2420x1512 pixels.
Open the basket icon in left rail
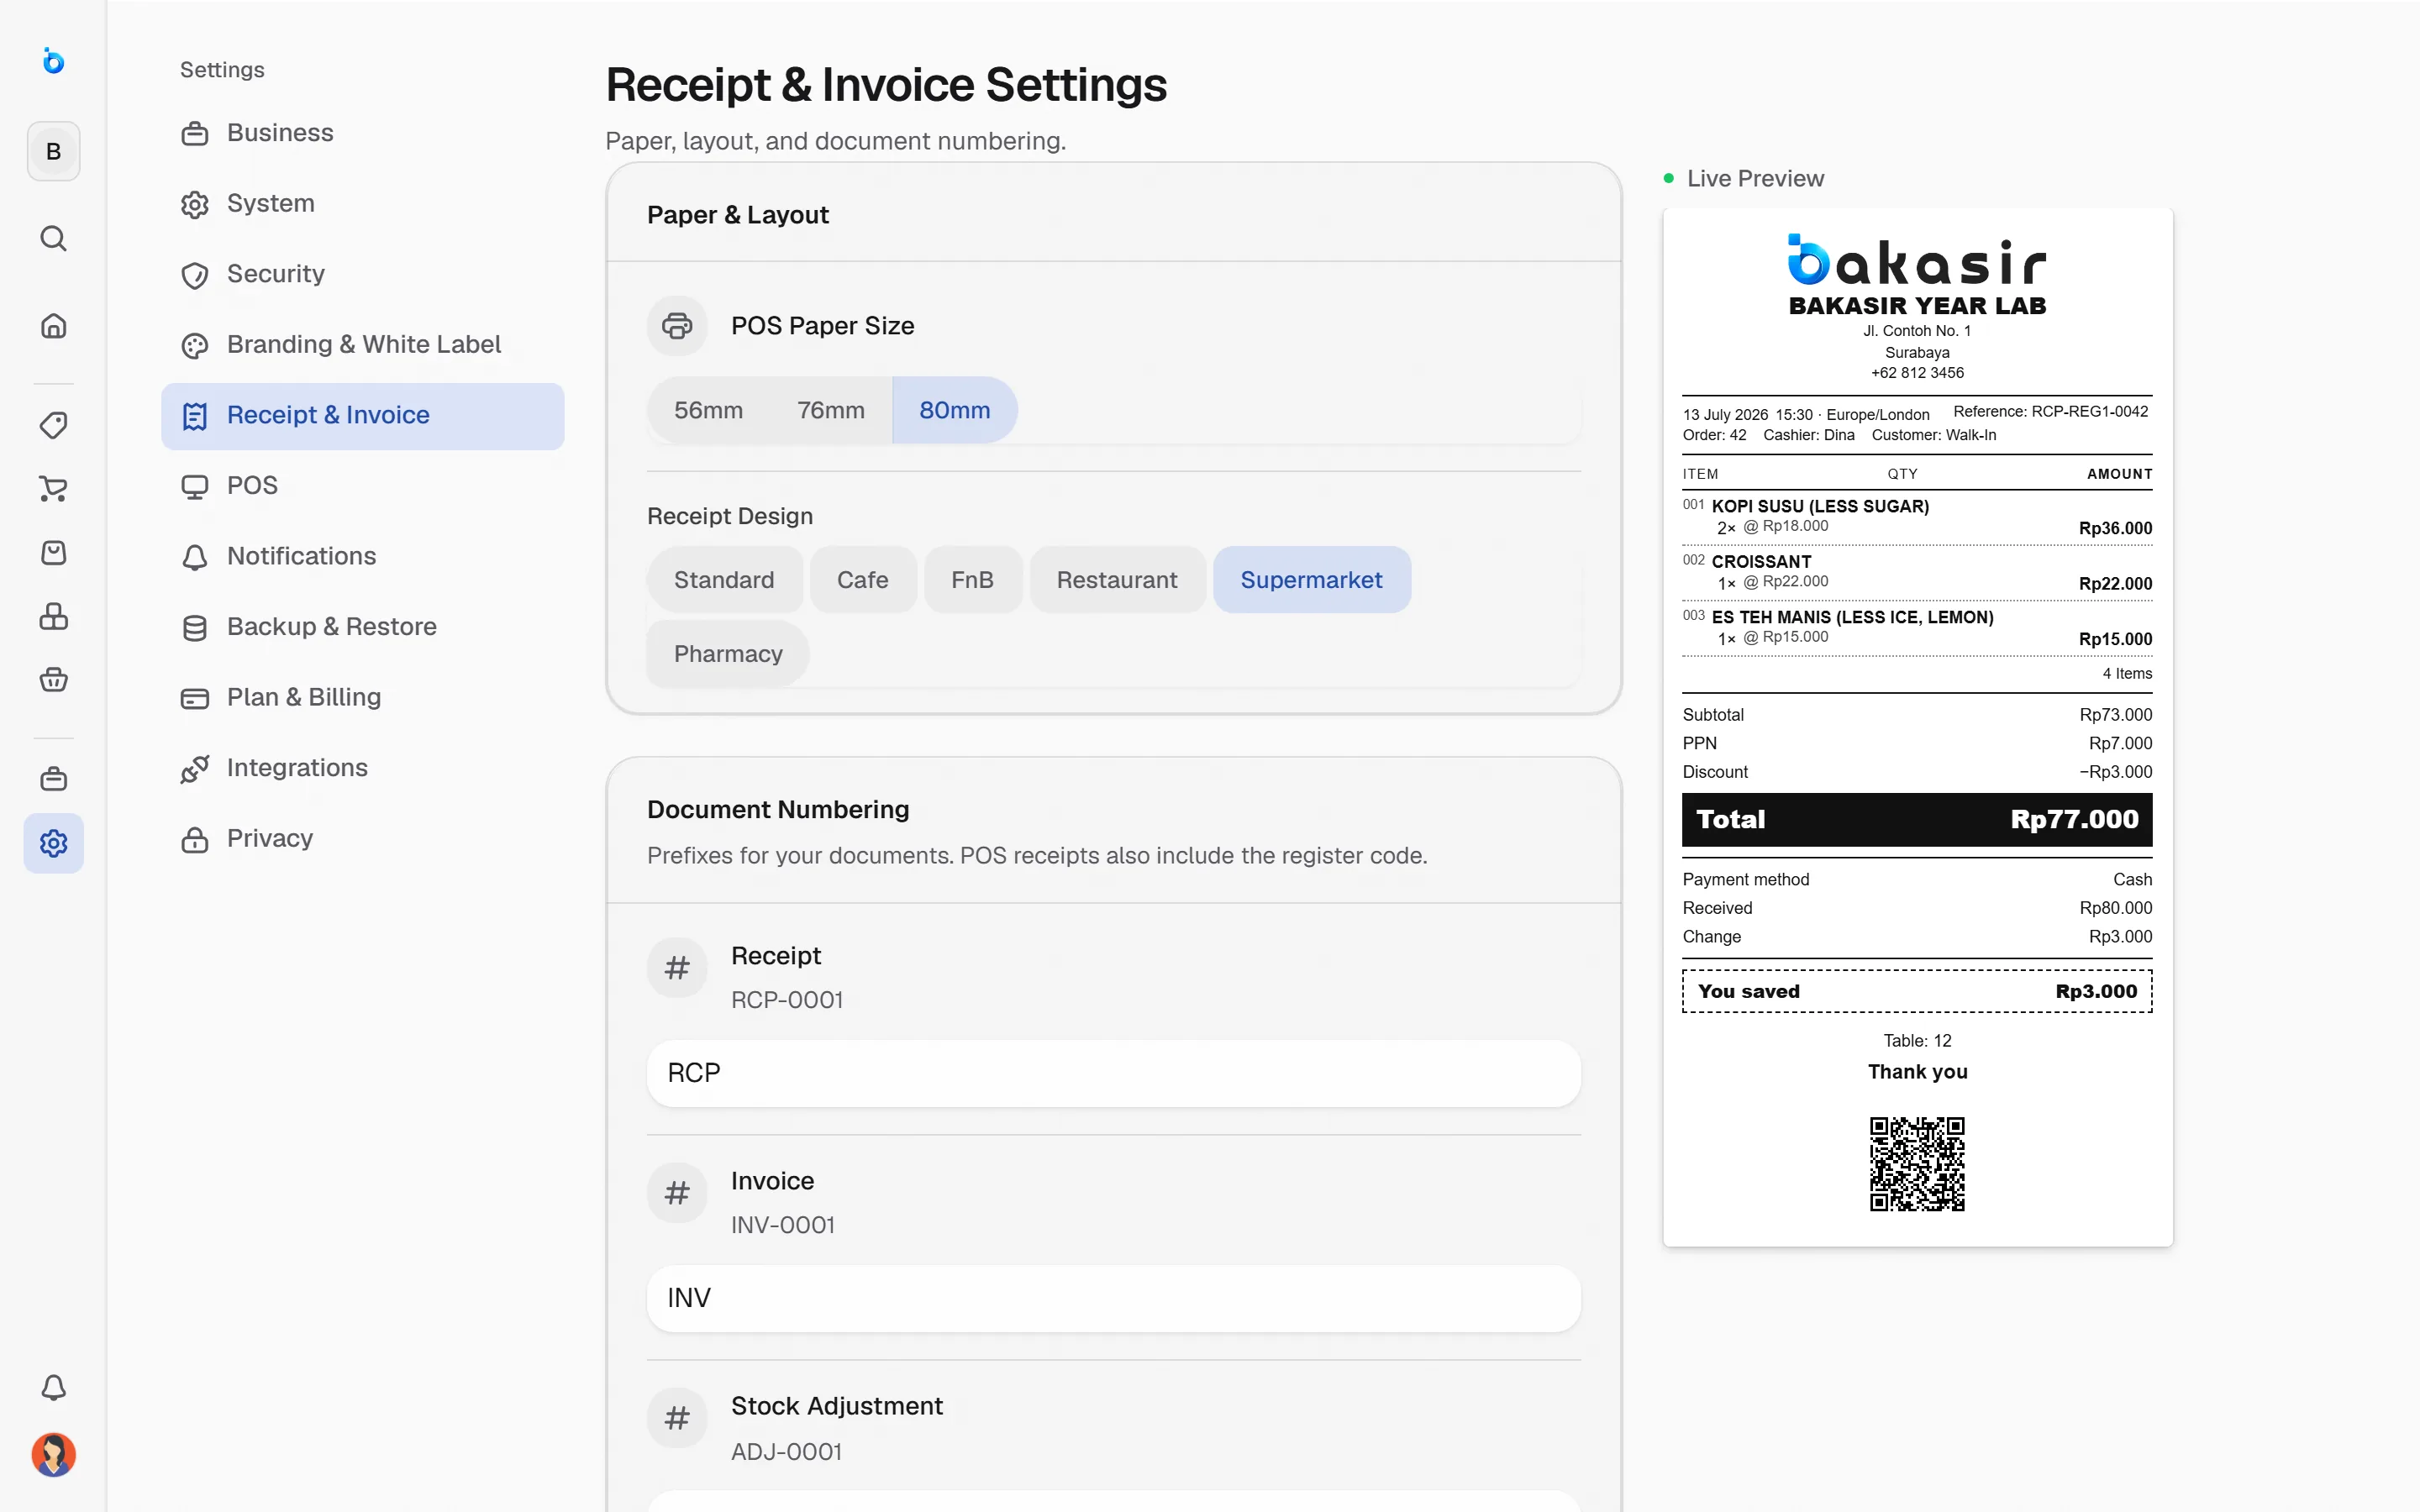point(53,680)
